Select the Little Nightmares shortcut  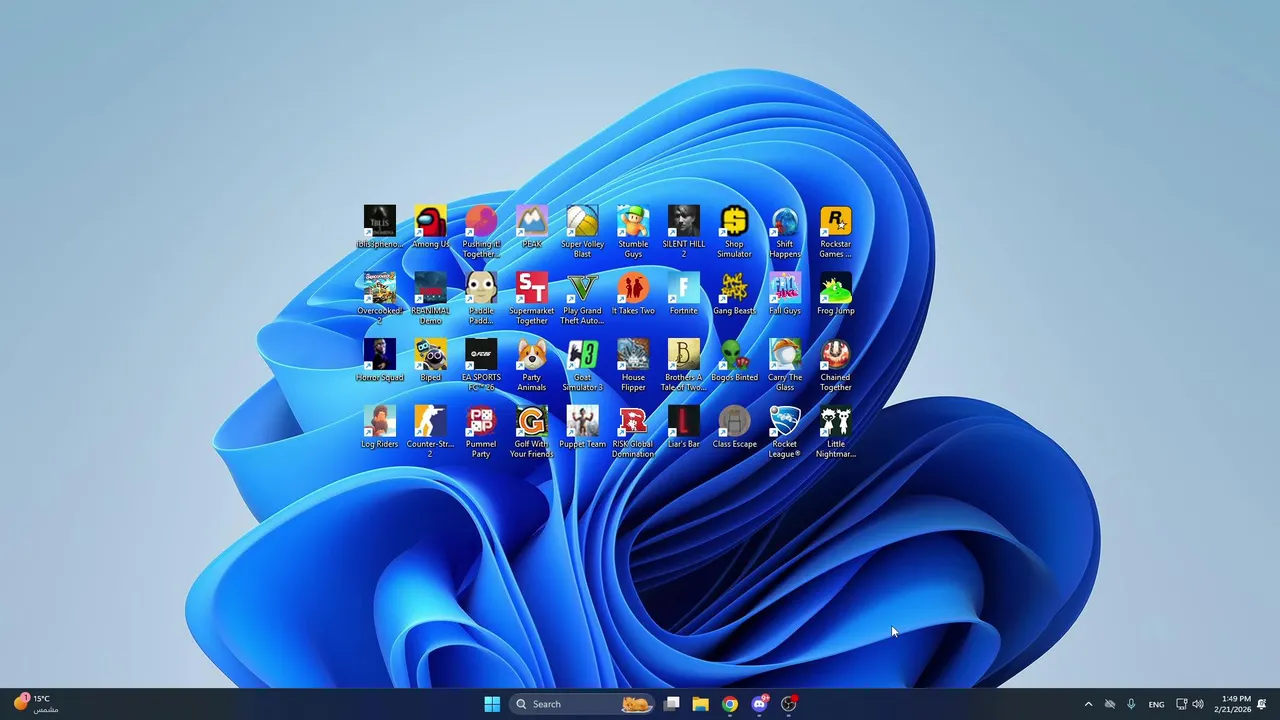click(836, 432)
